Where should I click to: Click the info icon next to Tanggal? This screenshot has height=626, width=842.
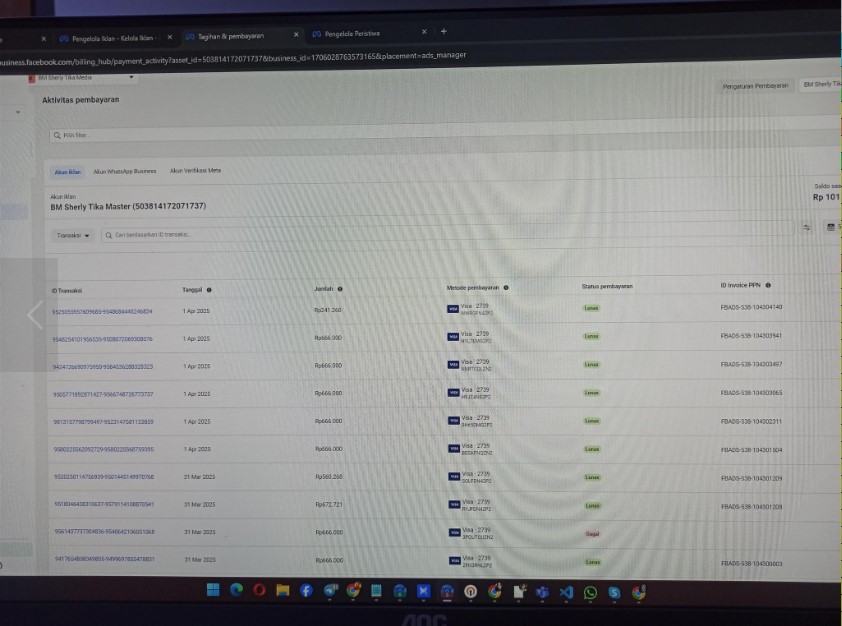pyautogui.click(x=209, y=290)
